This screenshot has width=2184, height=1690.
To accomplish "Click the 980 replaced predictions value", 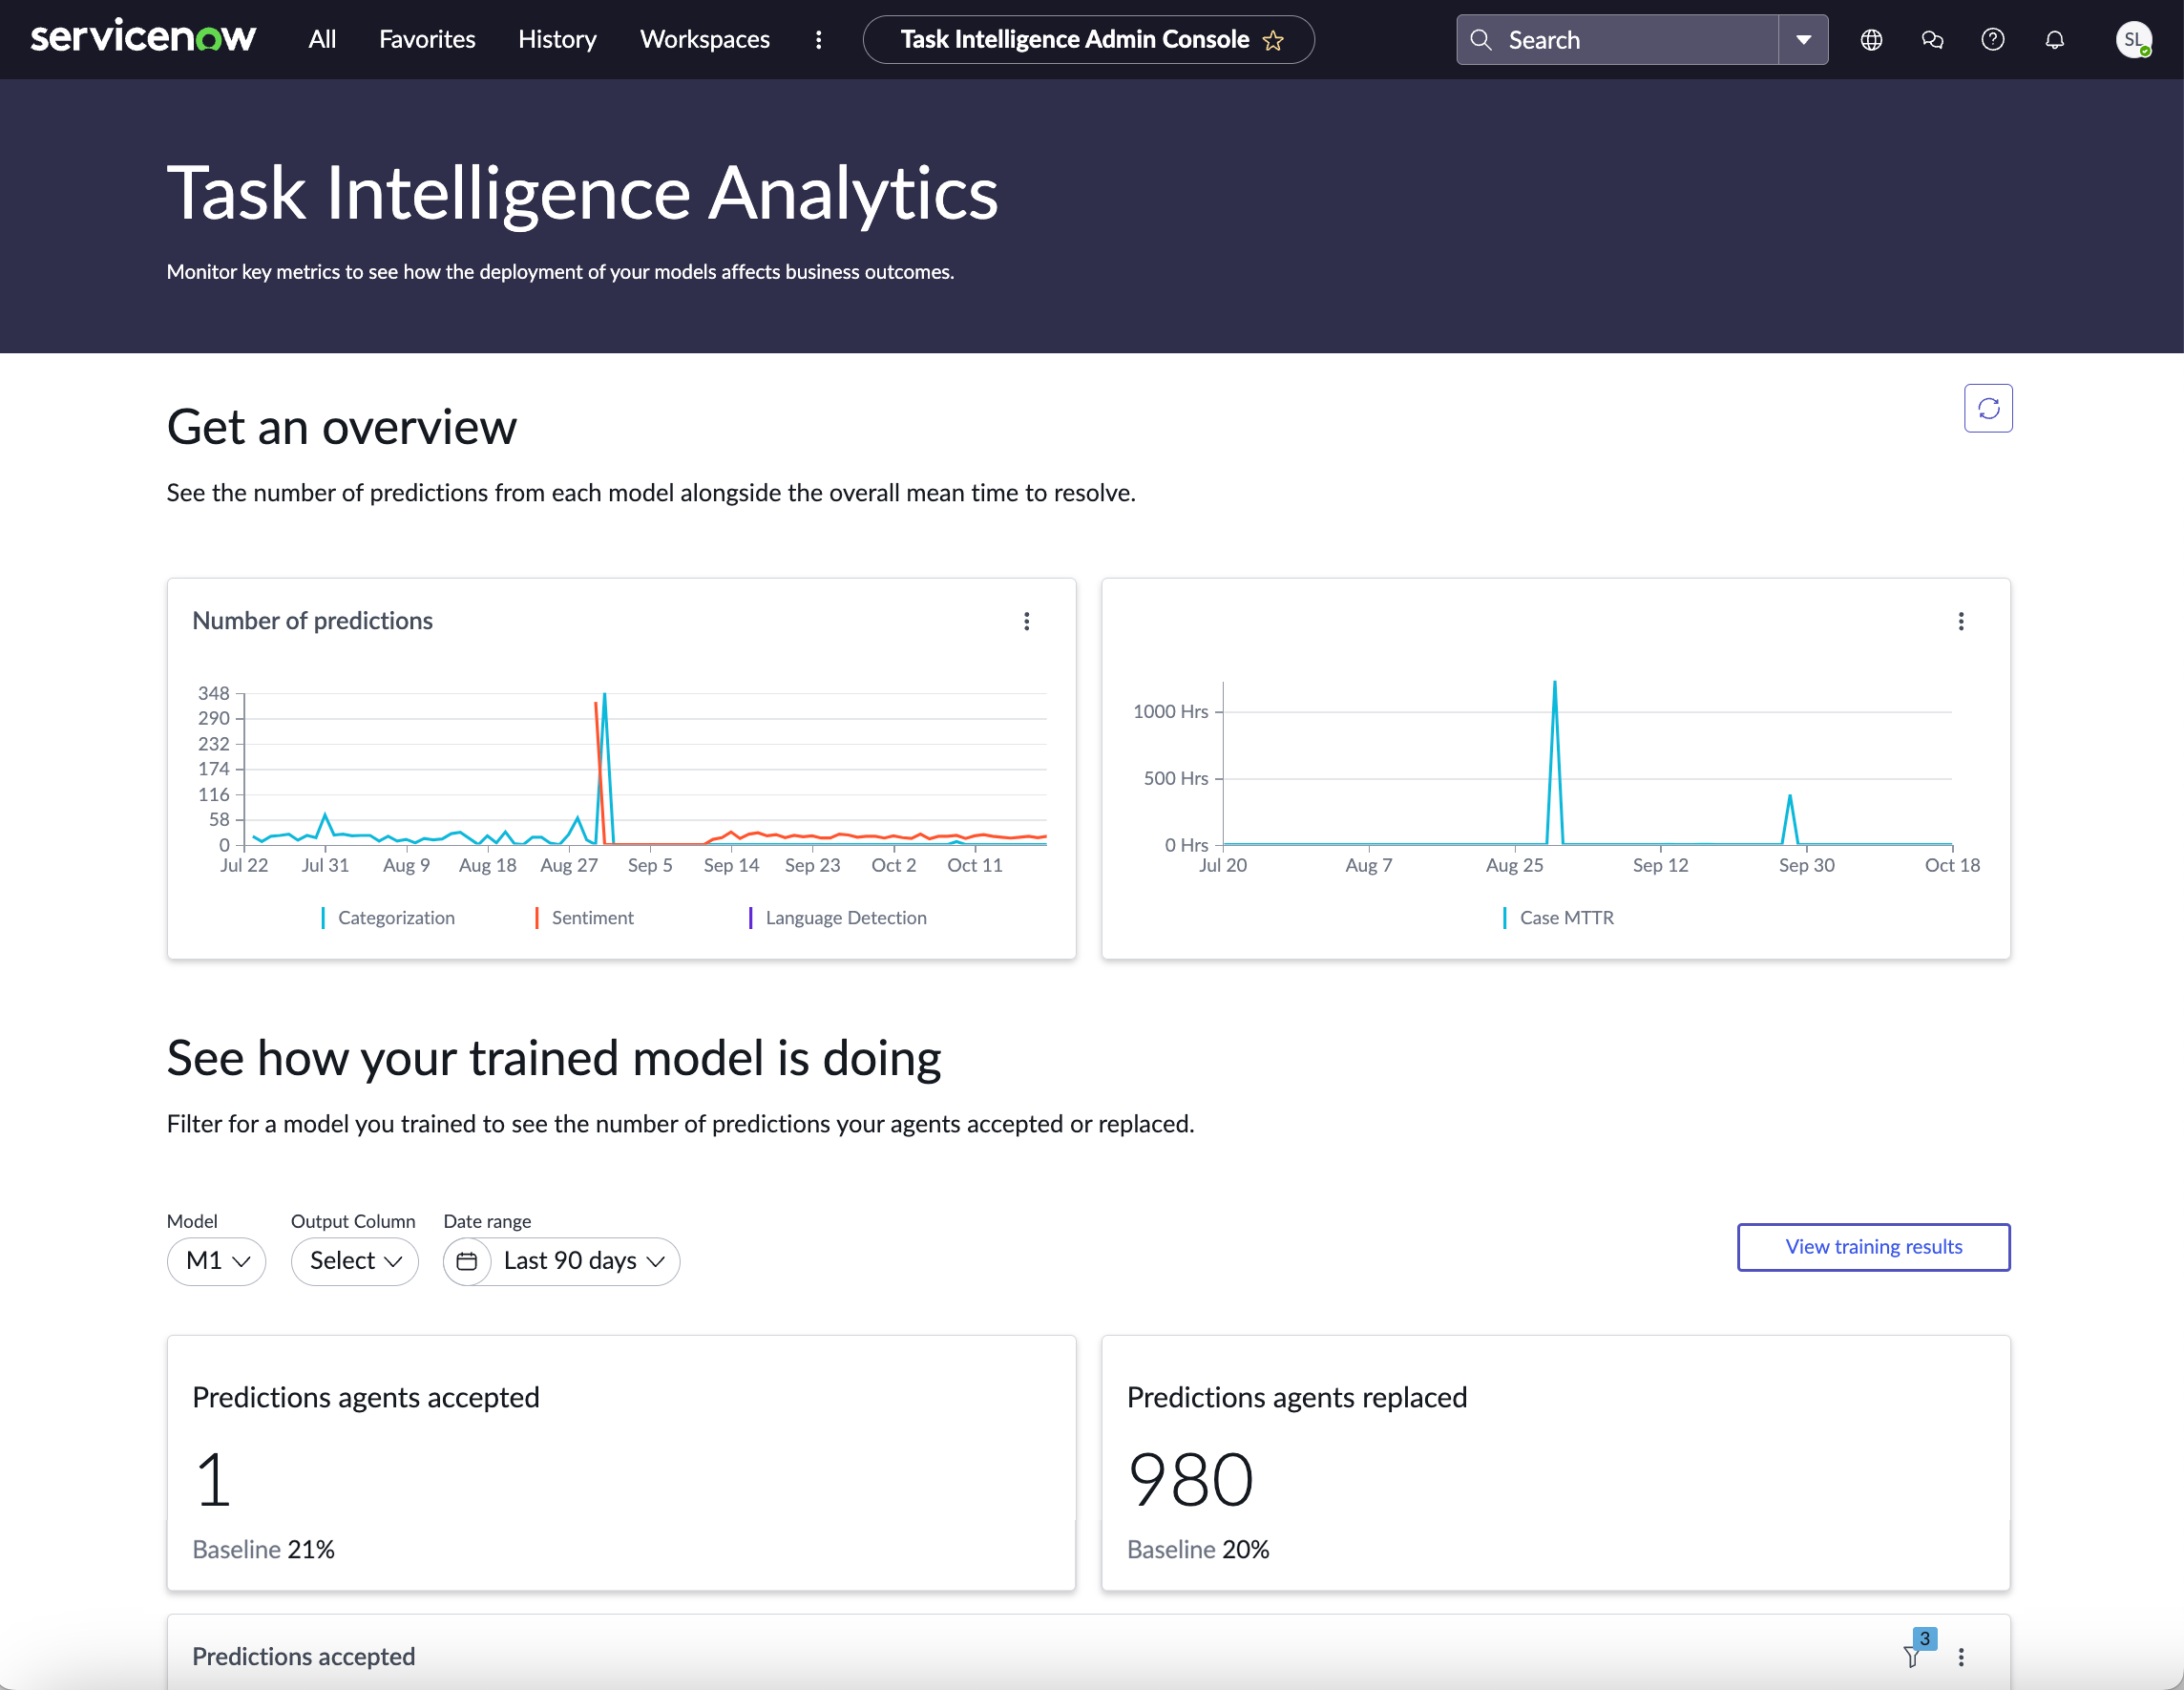I will (1191, 1480).
